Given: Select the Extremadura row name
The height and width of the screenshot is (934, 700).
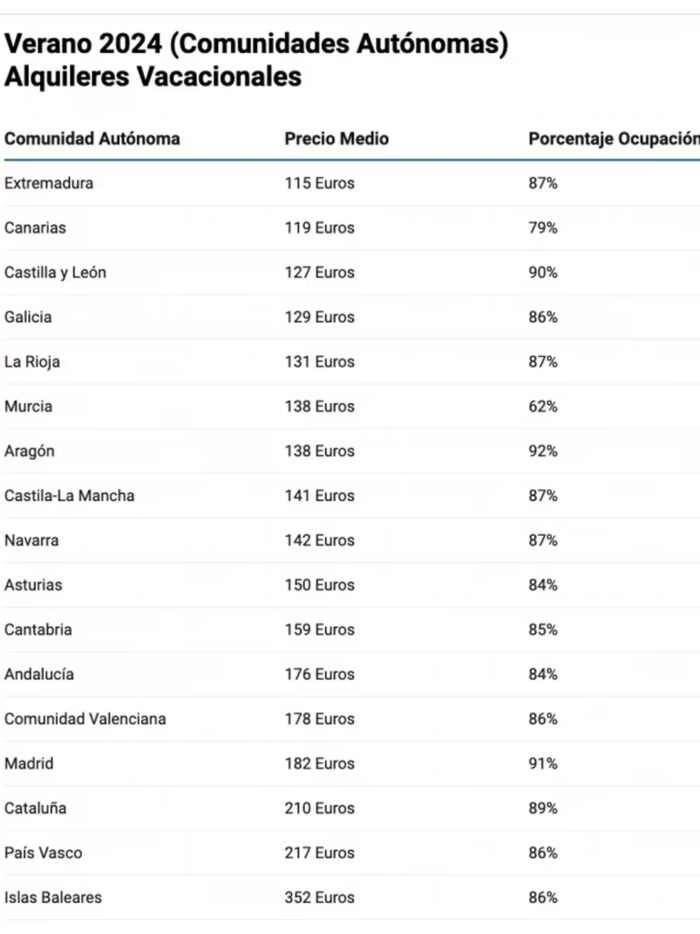Looking at the screenshot, I should tap(49, 183).
